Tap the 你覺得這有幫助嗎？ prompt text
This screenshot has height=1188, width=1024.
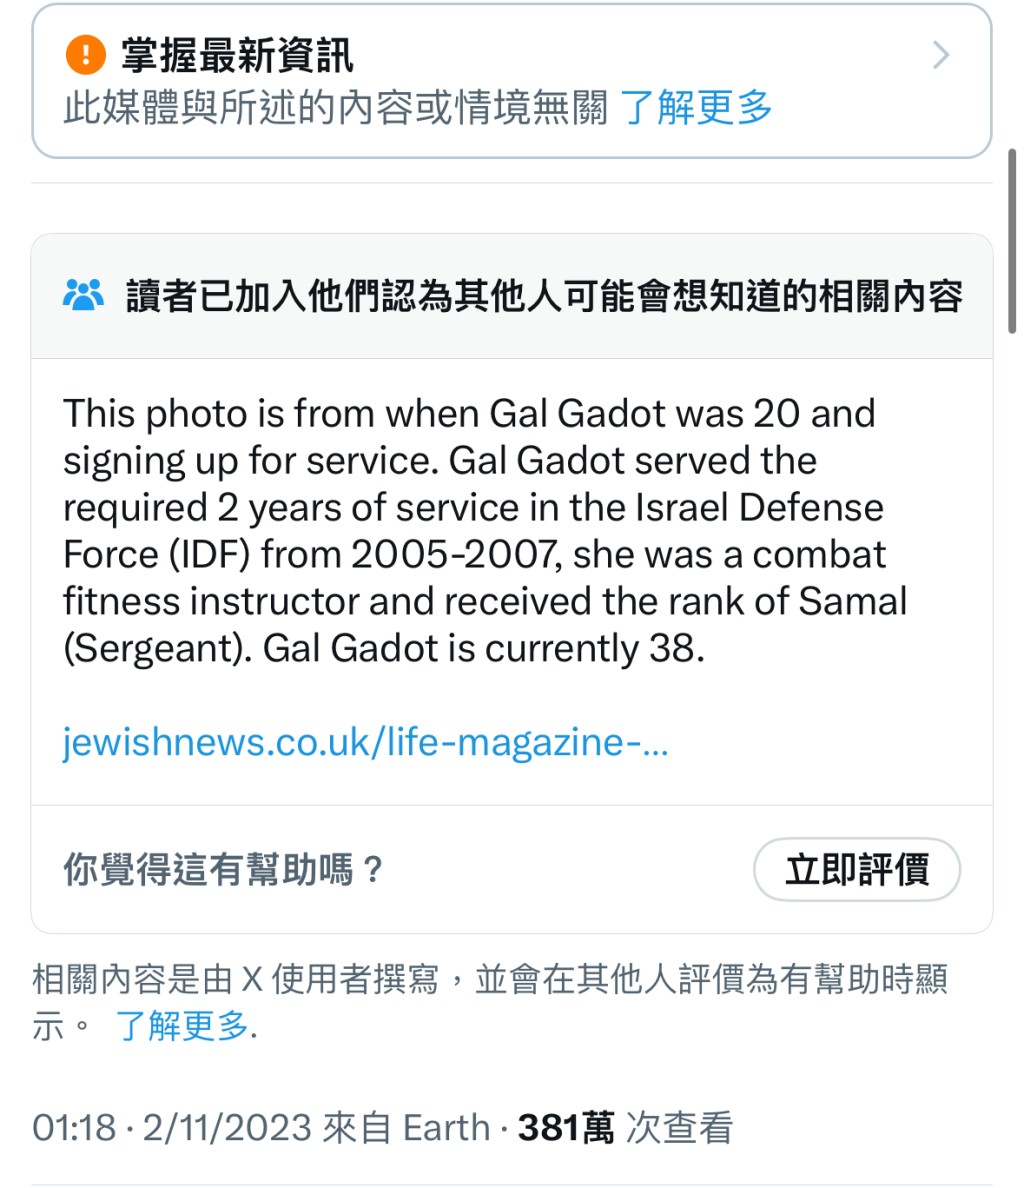[223, 869]
